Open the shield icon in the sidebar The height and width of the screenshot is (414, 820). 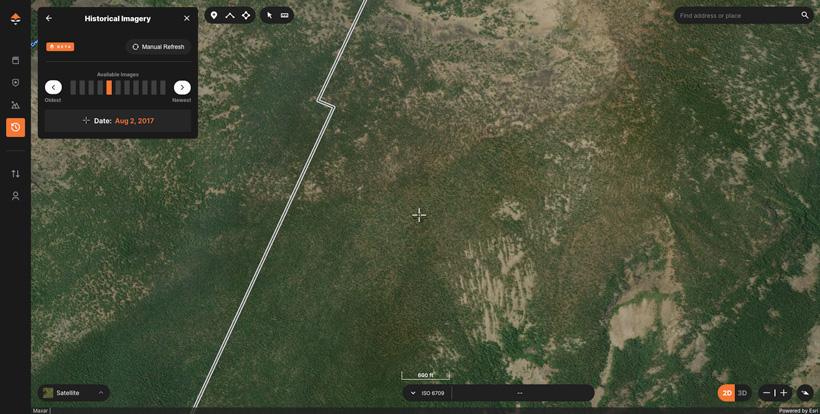pos(16,83)
